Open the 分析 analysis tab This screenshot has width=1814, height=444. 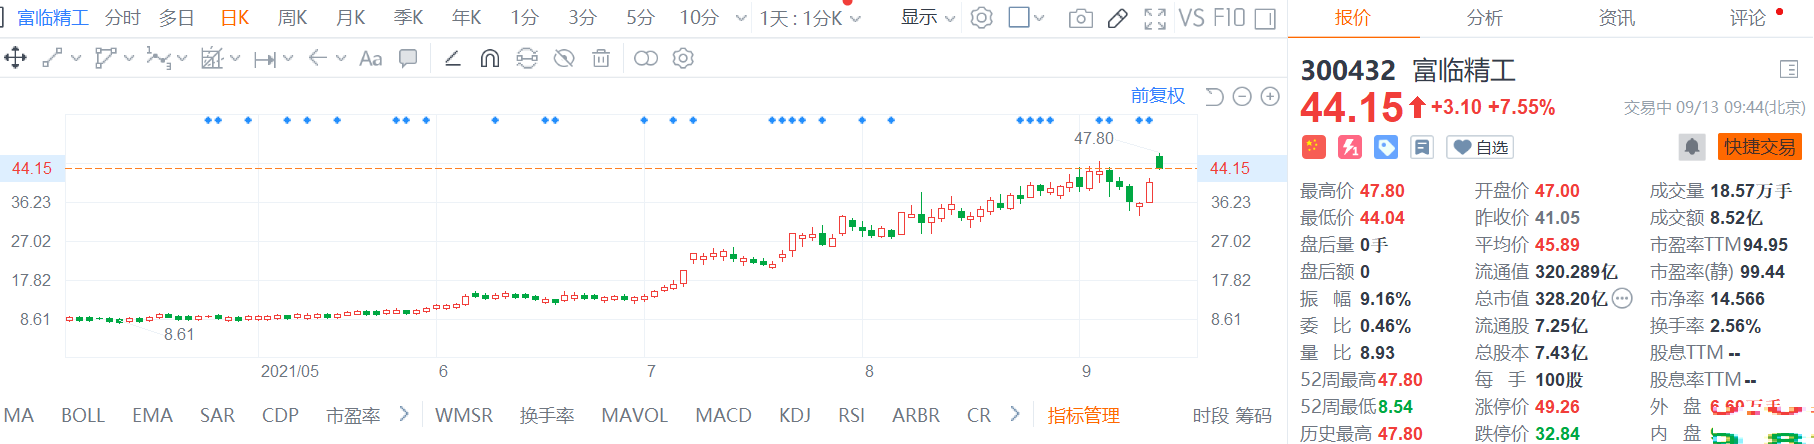coord(1484,18)
